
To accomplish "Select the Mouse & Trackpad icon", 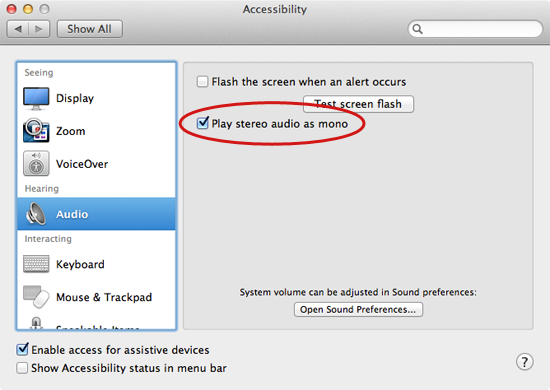I will click(36, 297).
